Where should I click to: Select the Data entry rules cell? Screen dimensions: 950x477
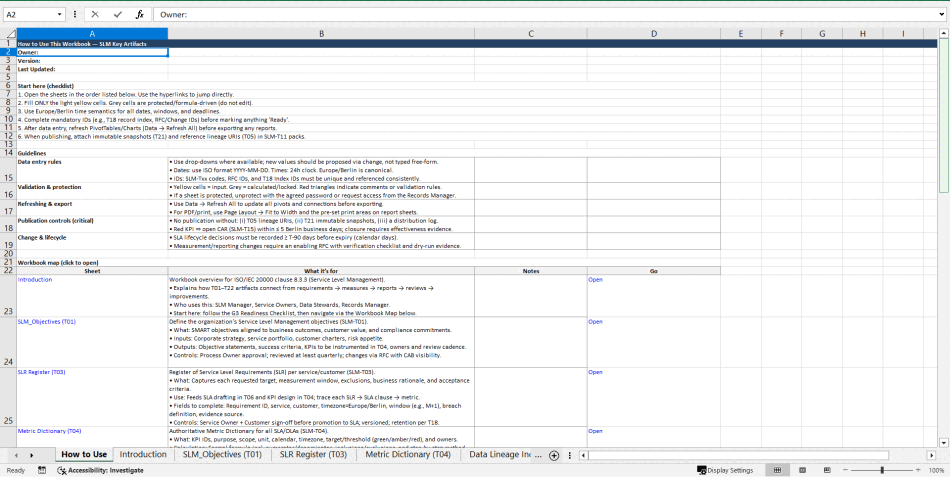(x=92, y=170)
